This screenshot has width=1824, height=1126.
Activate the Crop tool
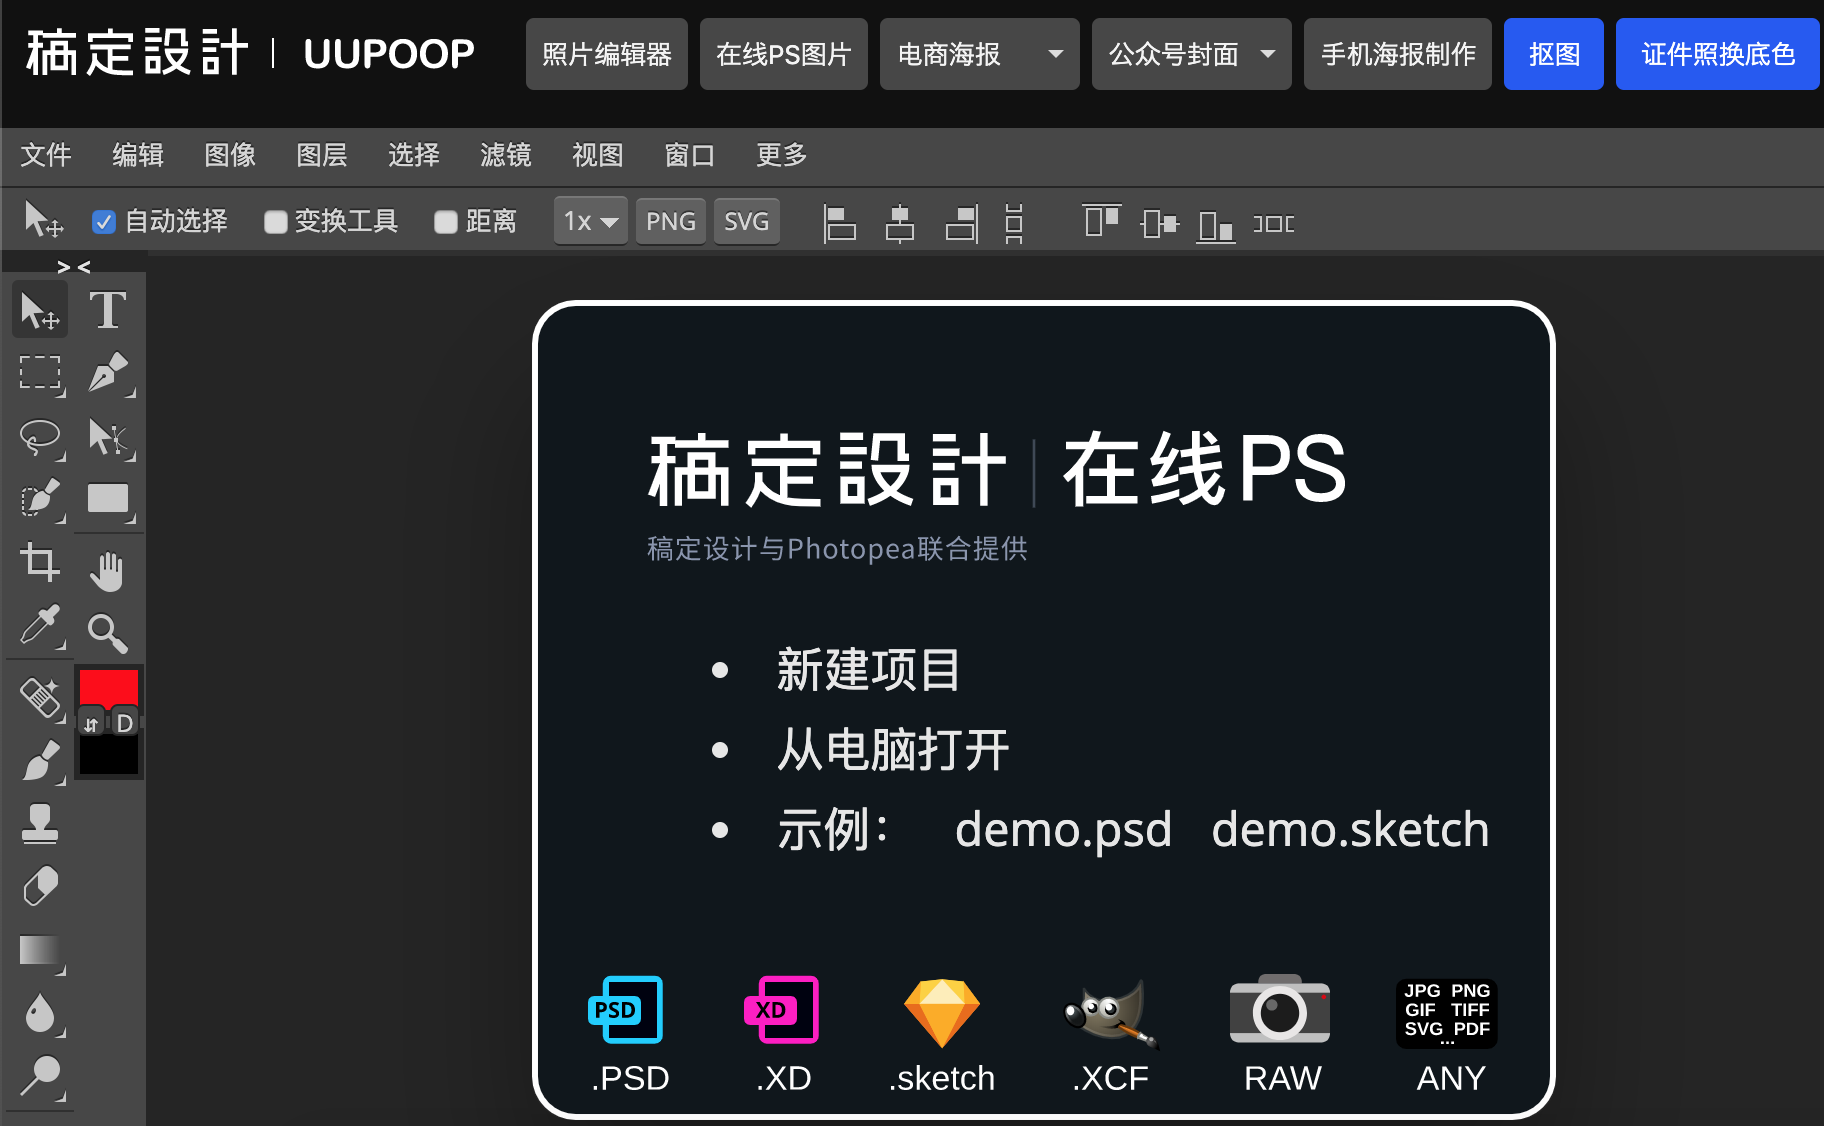pyautogui.click(x=40, y=562)
